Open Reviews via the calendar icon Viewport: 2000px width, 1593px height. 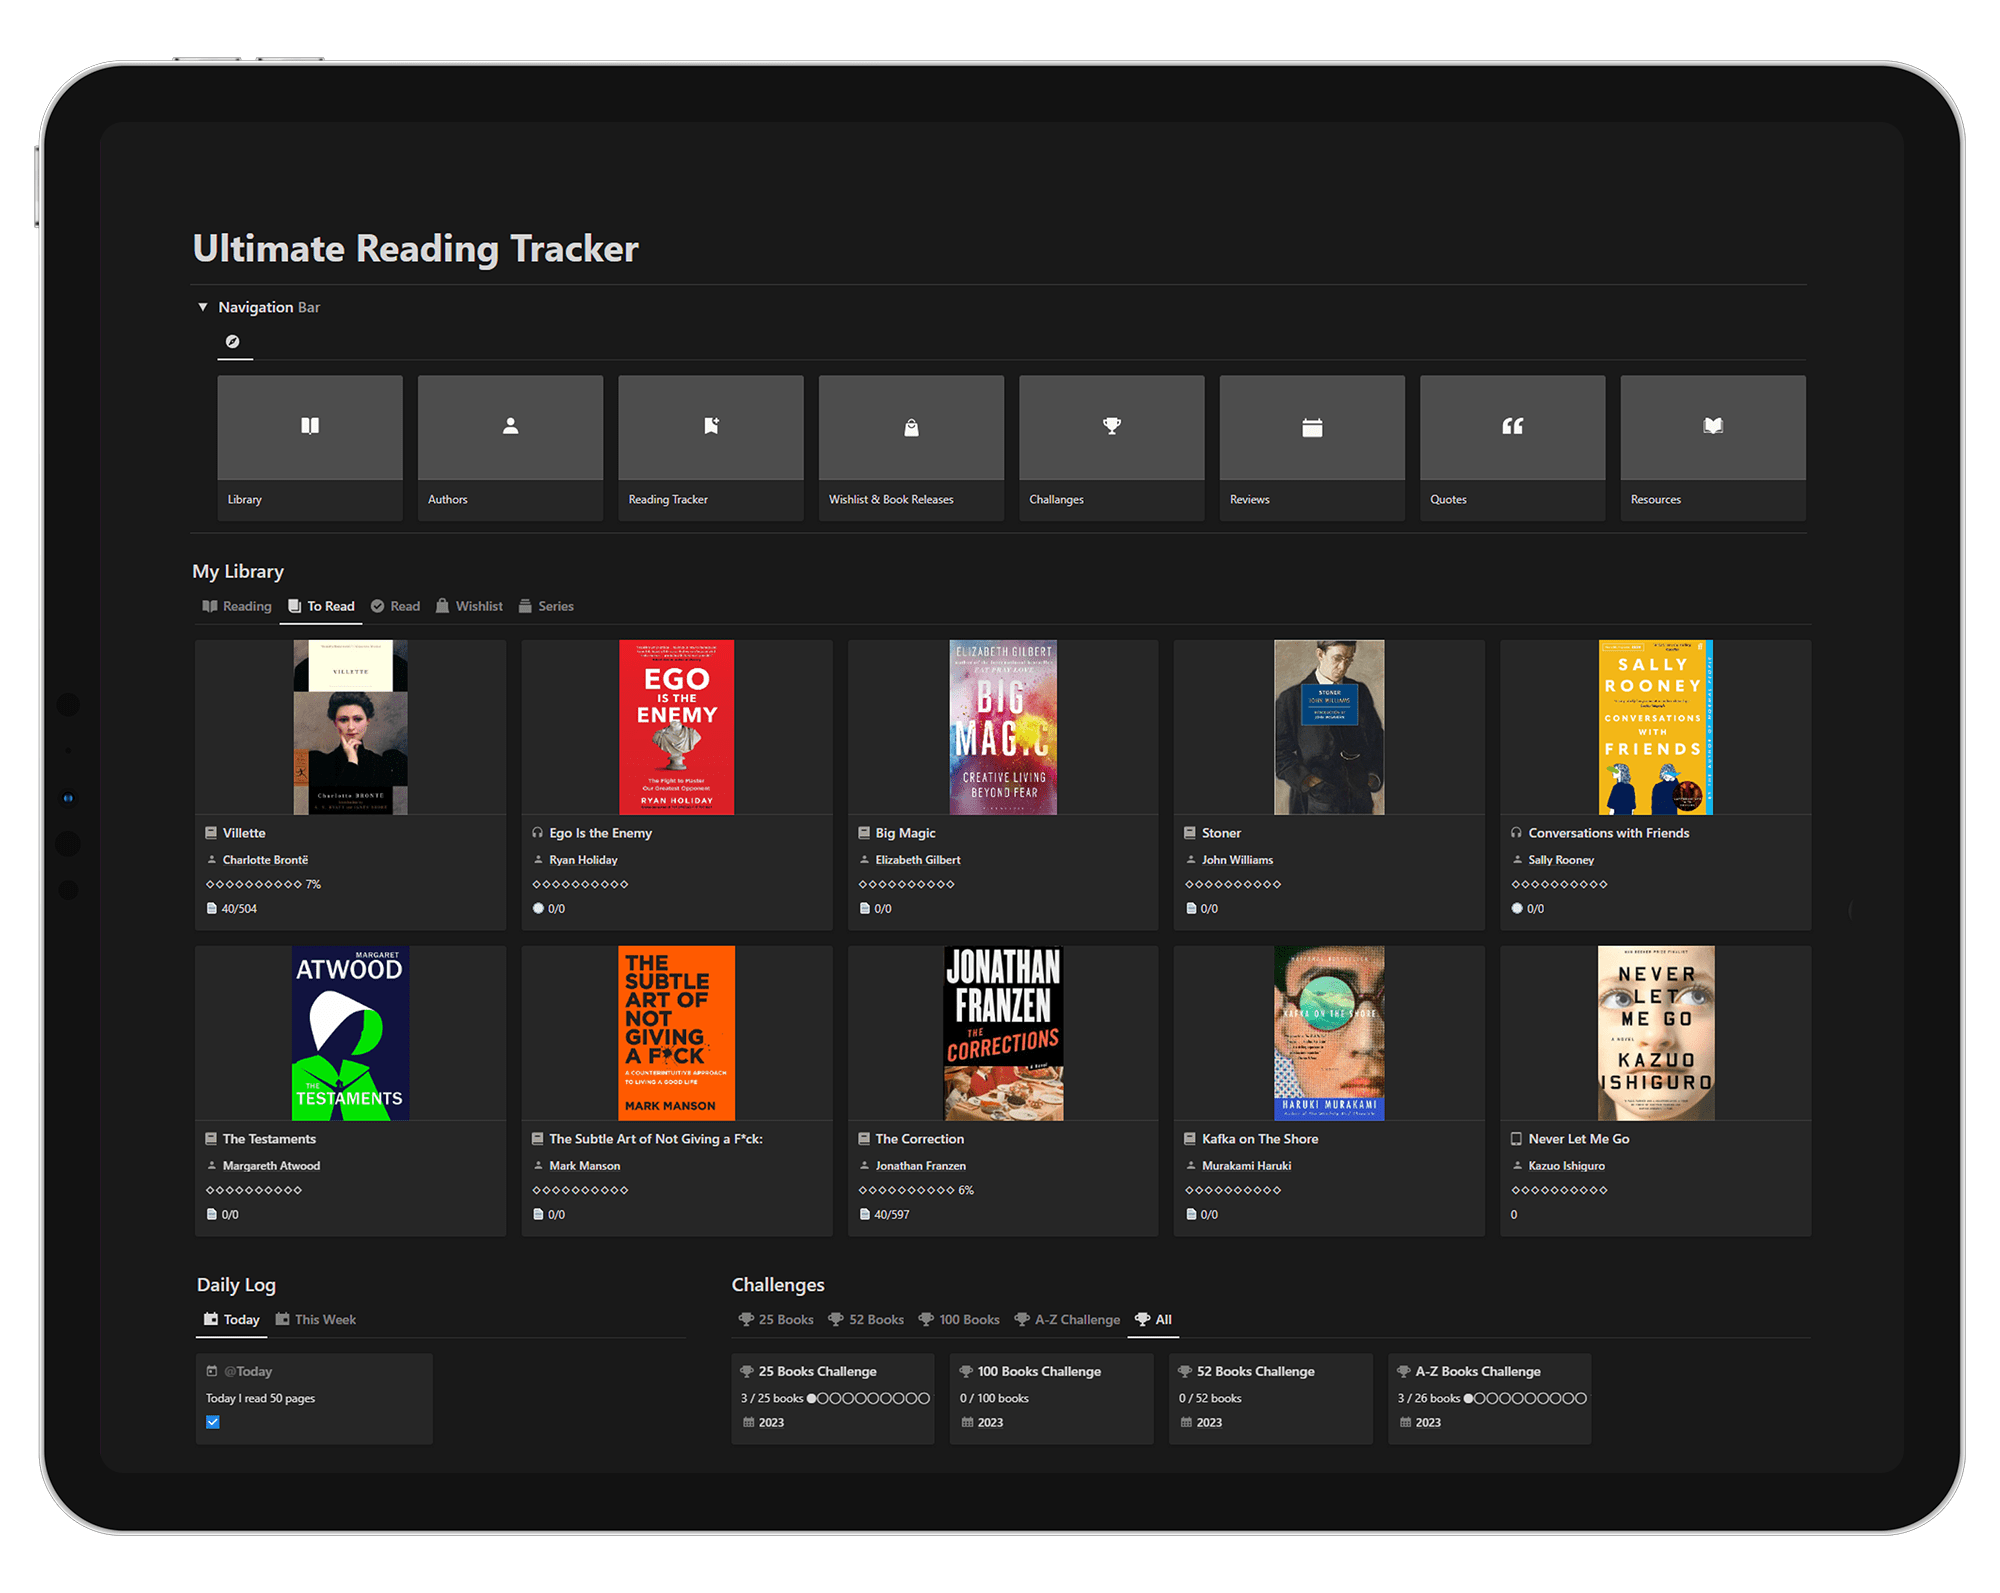[x=1312, y=427]
